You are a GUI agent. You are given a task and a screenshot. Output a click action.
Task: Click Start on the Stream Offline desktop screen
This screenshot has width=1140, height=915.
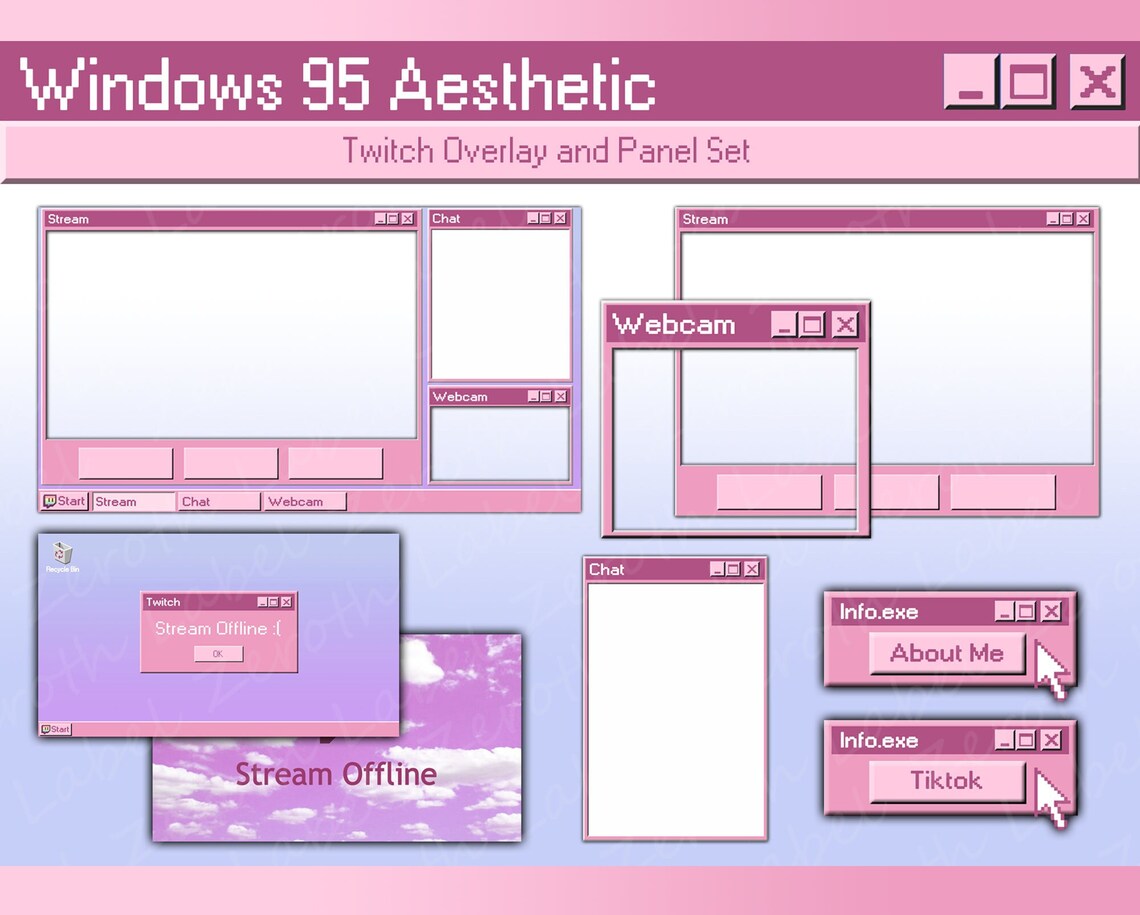pos(55,729)
